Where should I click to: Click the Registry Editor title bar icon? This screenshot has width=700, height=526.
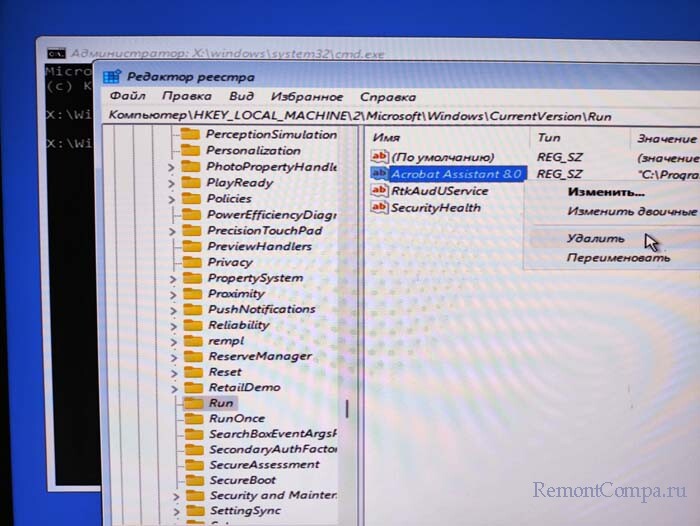click(112, 77)
